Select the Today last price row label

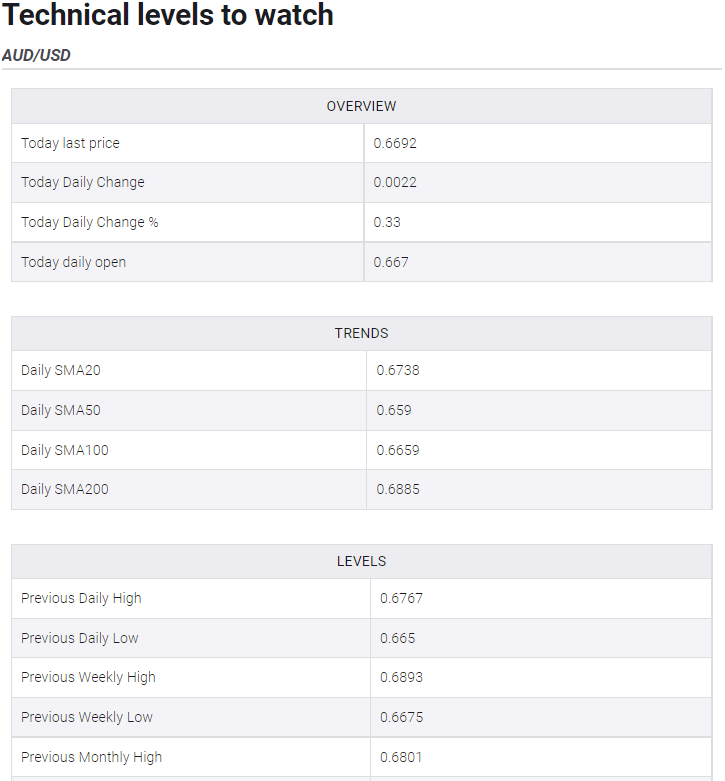coord(70,143)
